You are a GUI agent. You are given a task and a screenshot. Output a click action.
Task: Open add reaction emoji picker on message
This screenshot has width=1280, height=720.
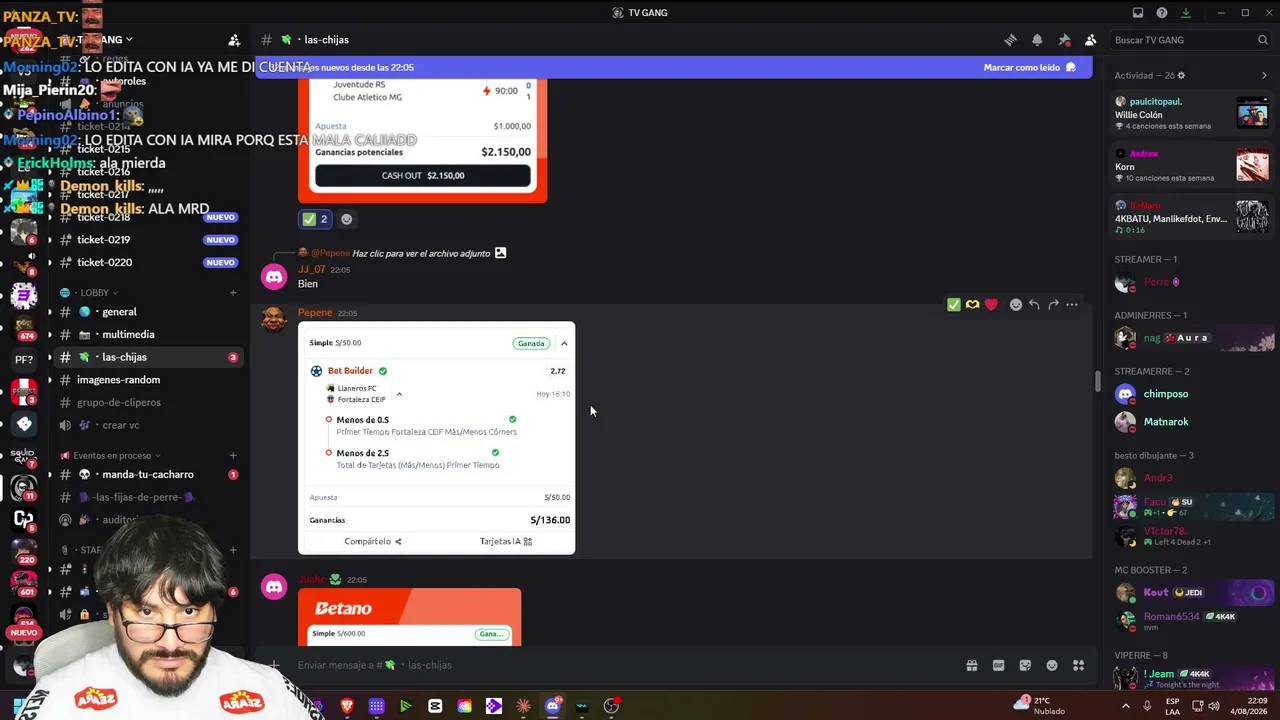tap(1016, 305)
